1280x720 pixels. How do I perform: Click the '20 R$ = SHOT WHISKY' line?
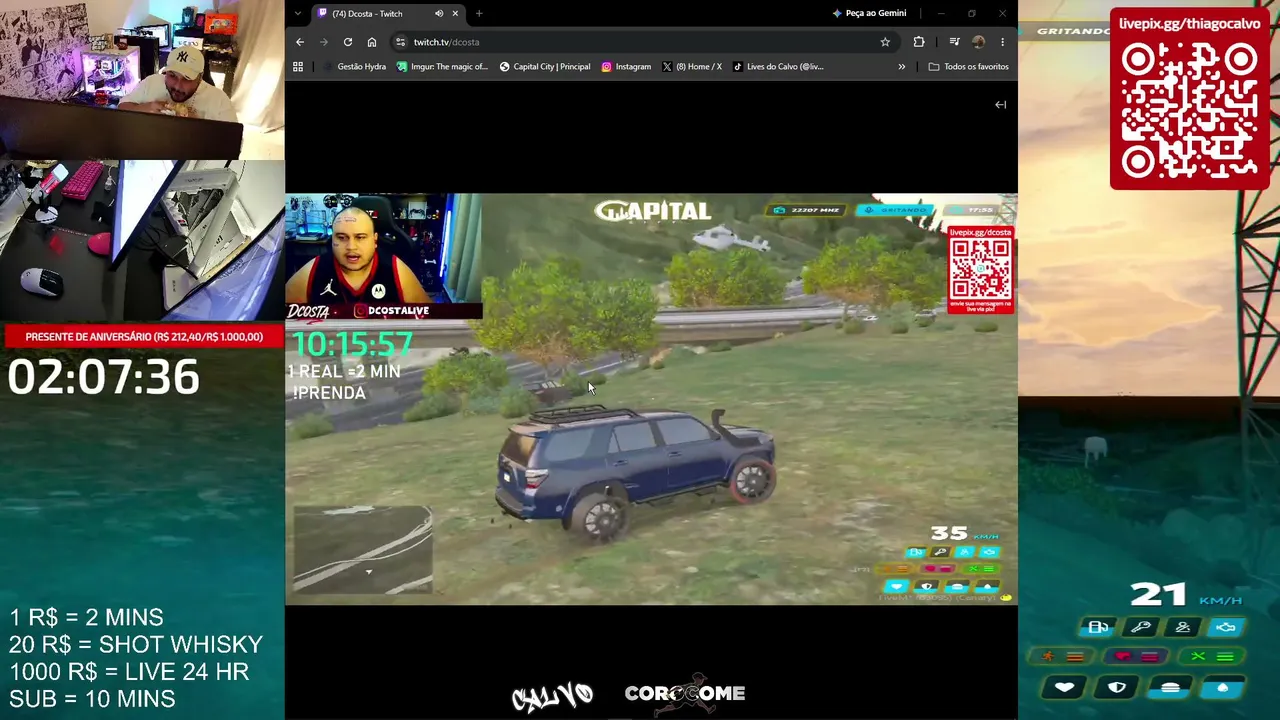(x=137, y=645)
